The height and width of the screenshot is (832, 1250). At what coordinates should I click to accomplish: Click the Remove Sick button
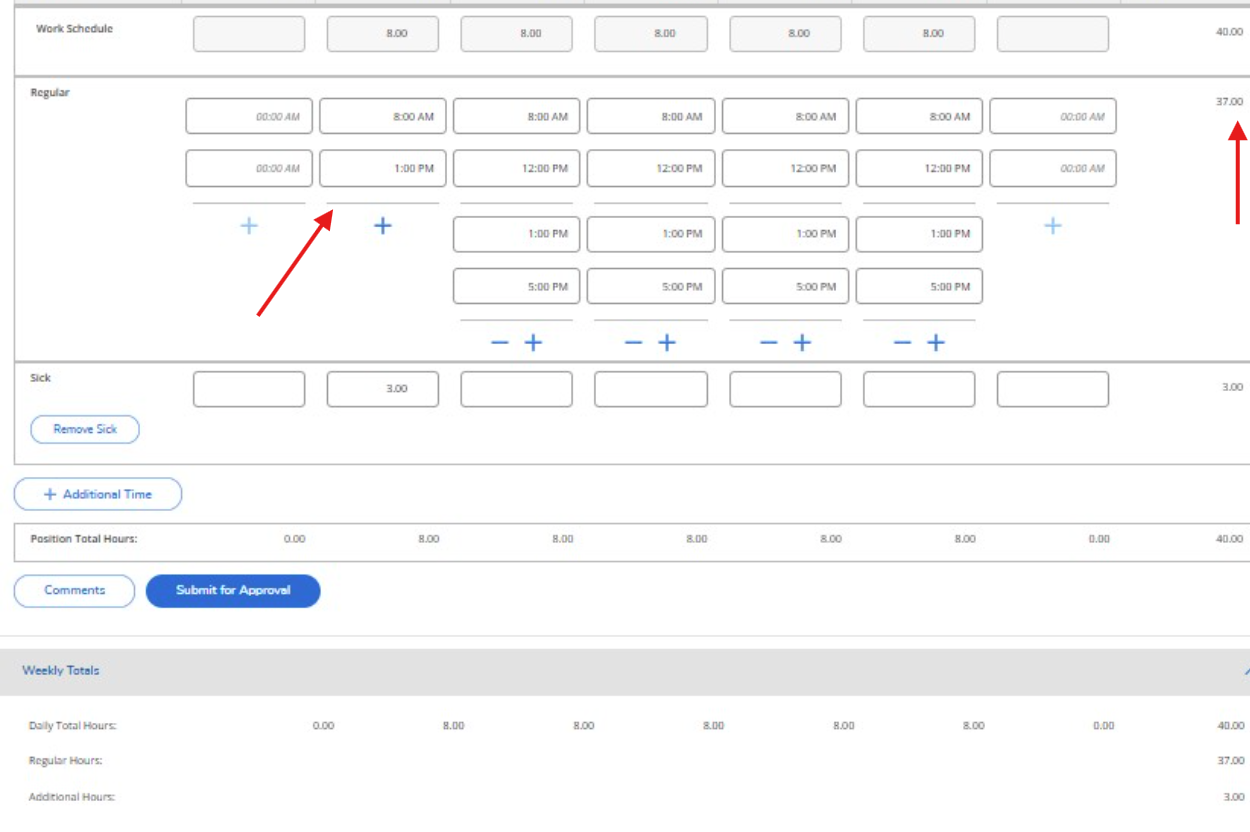point(85,429)
